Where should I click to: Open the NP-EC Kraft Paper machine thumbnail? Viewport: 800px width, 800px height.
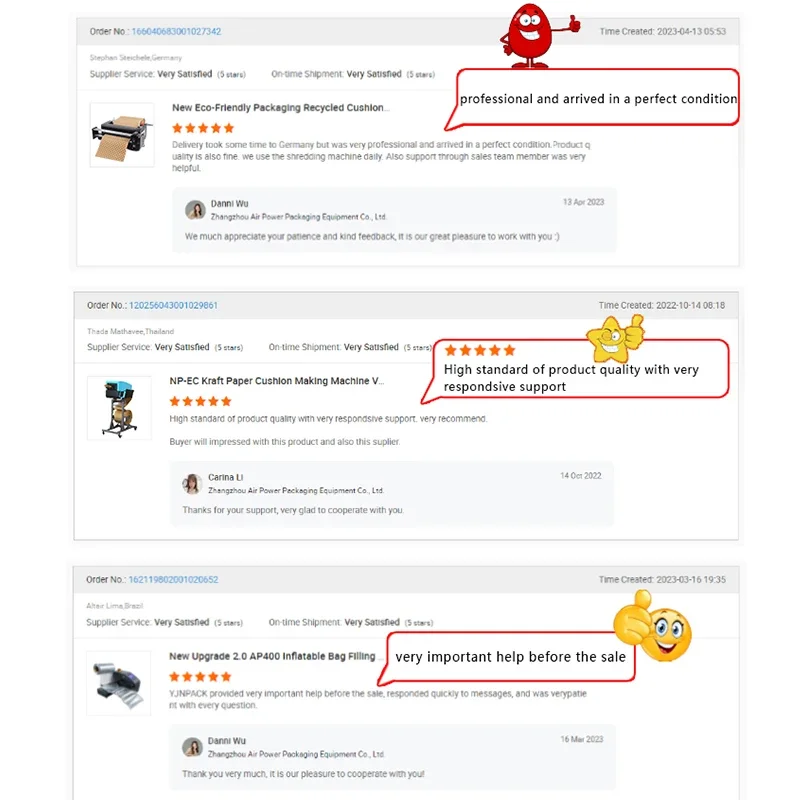119,408
